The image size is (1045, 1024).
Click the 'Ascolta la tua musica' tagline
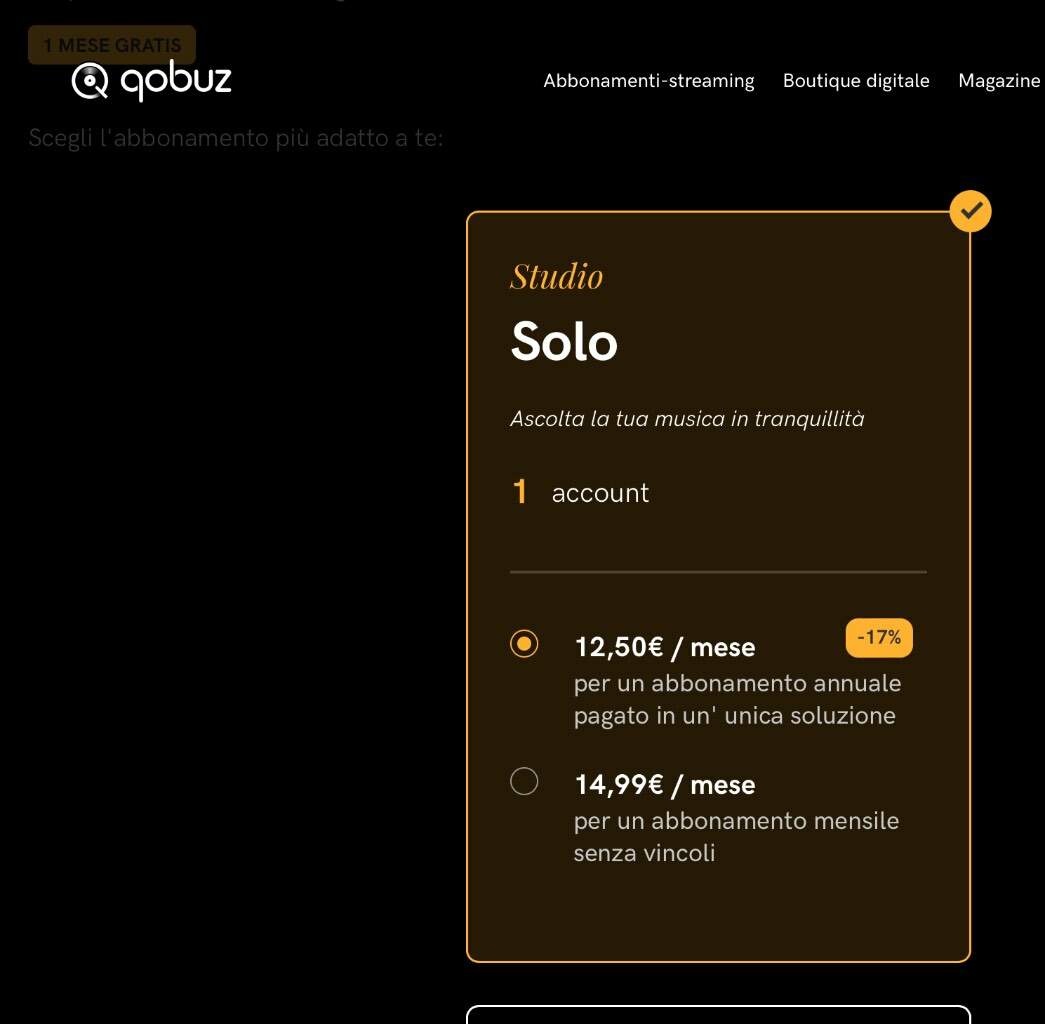[687, 419]
